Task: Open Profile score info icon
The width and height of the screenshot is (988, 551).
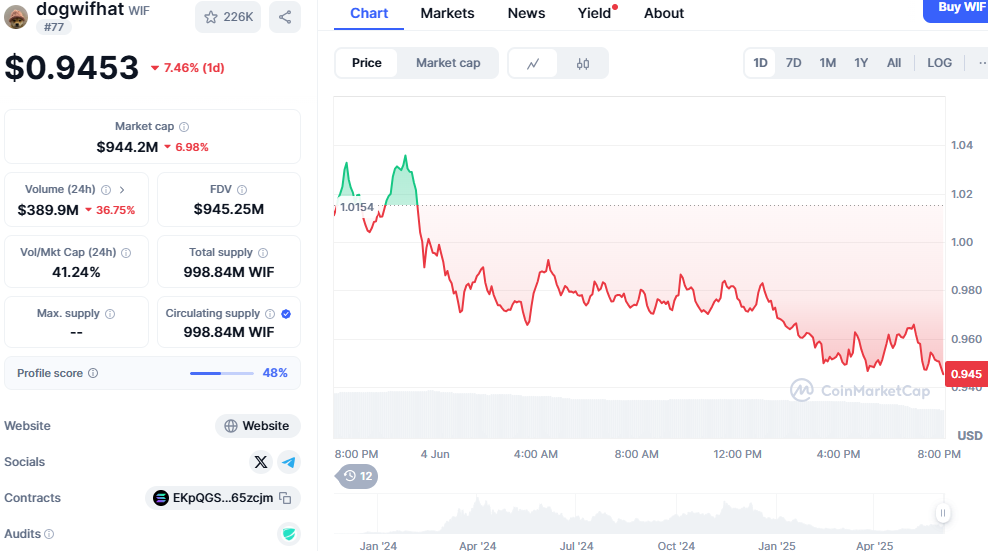Action: (93, 373)
